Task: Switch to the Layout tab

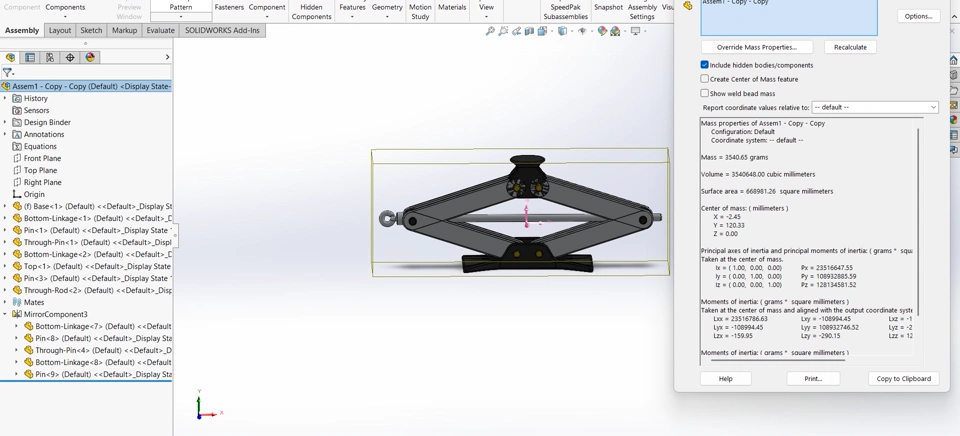Action: click(60, 30)
